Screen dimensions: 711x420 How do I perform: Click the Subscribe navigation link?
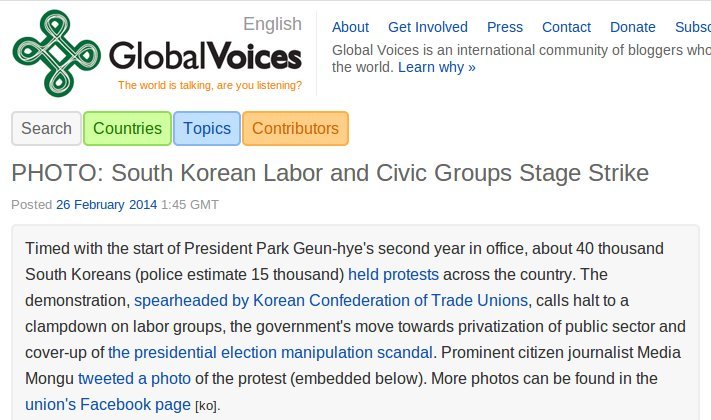pos(693,27)
